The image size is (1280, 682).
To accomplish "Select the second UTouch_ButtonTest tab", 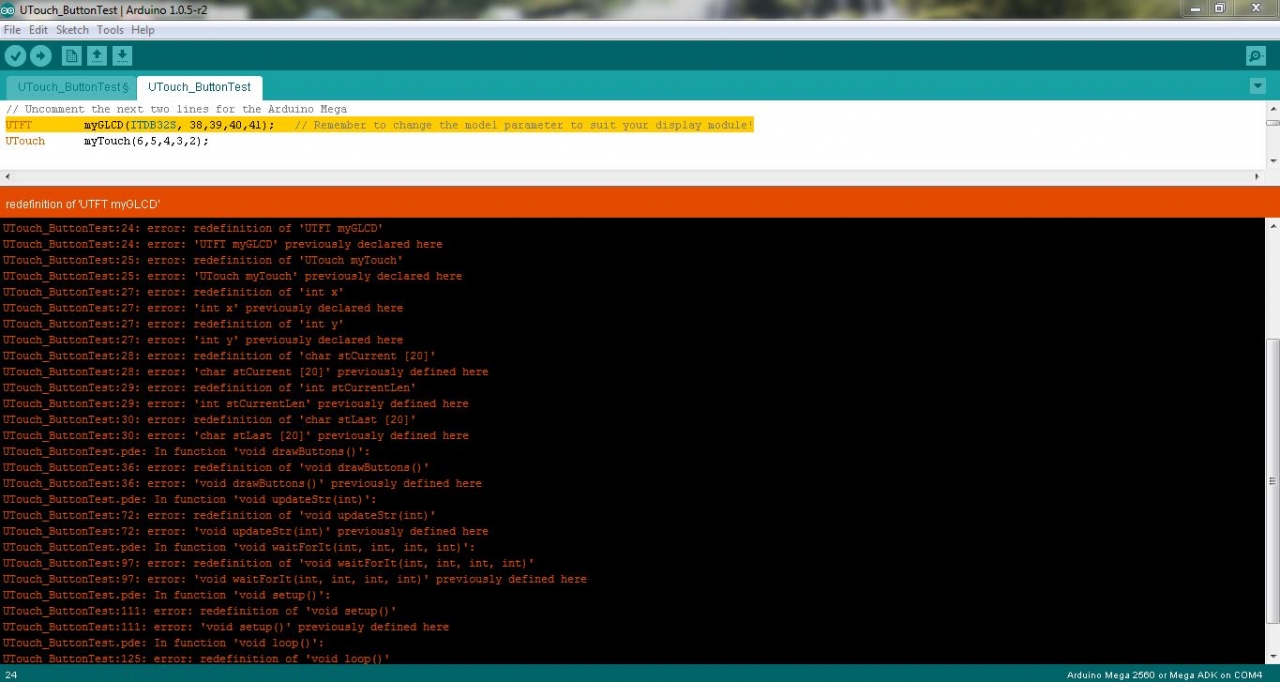I will pyautogui.click(x=199, y=87).
